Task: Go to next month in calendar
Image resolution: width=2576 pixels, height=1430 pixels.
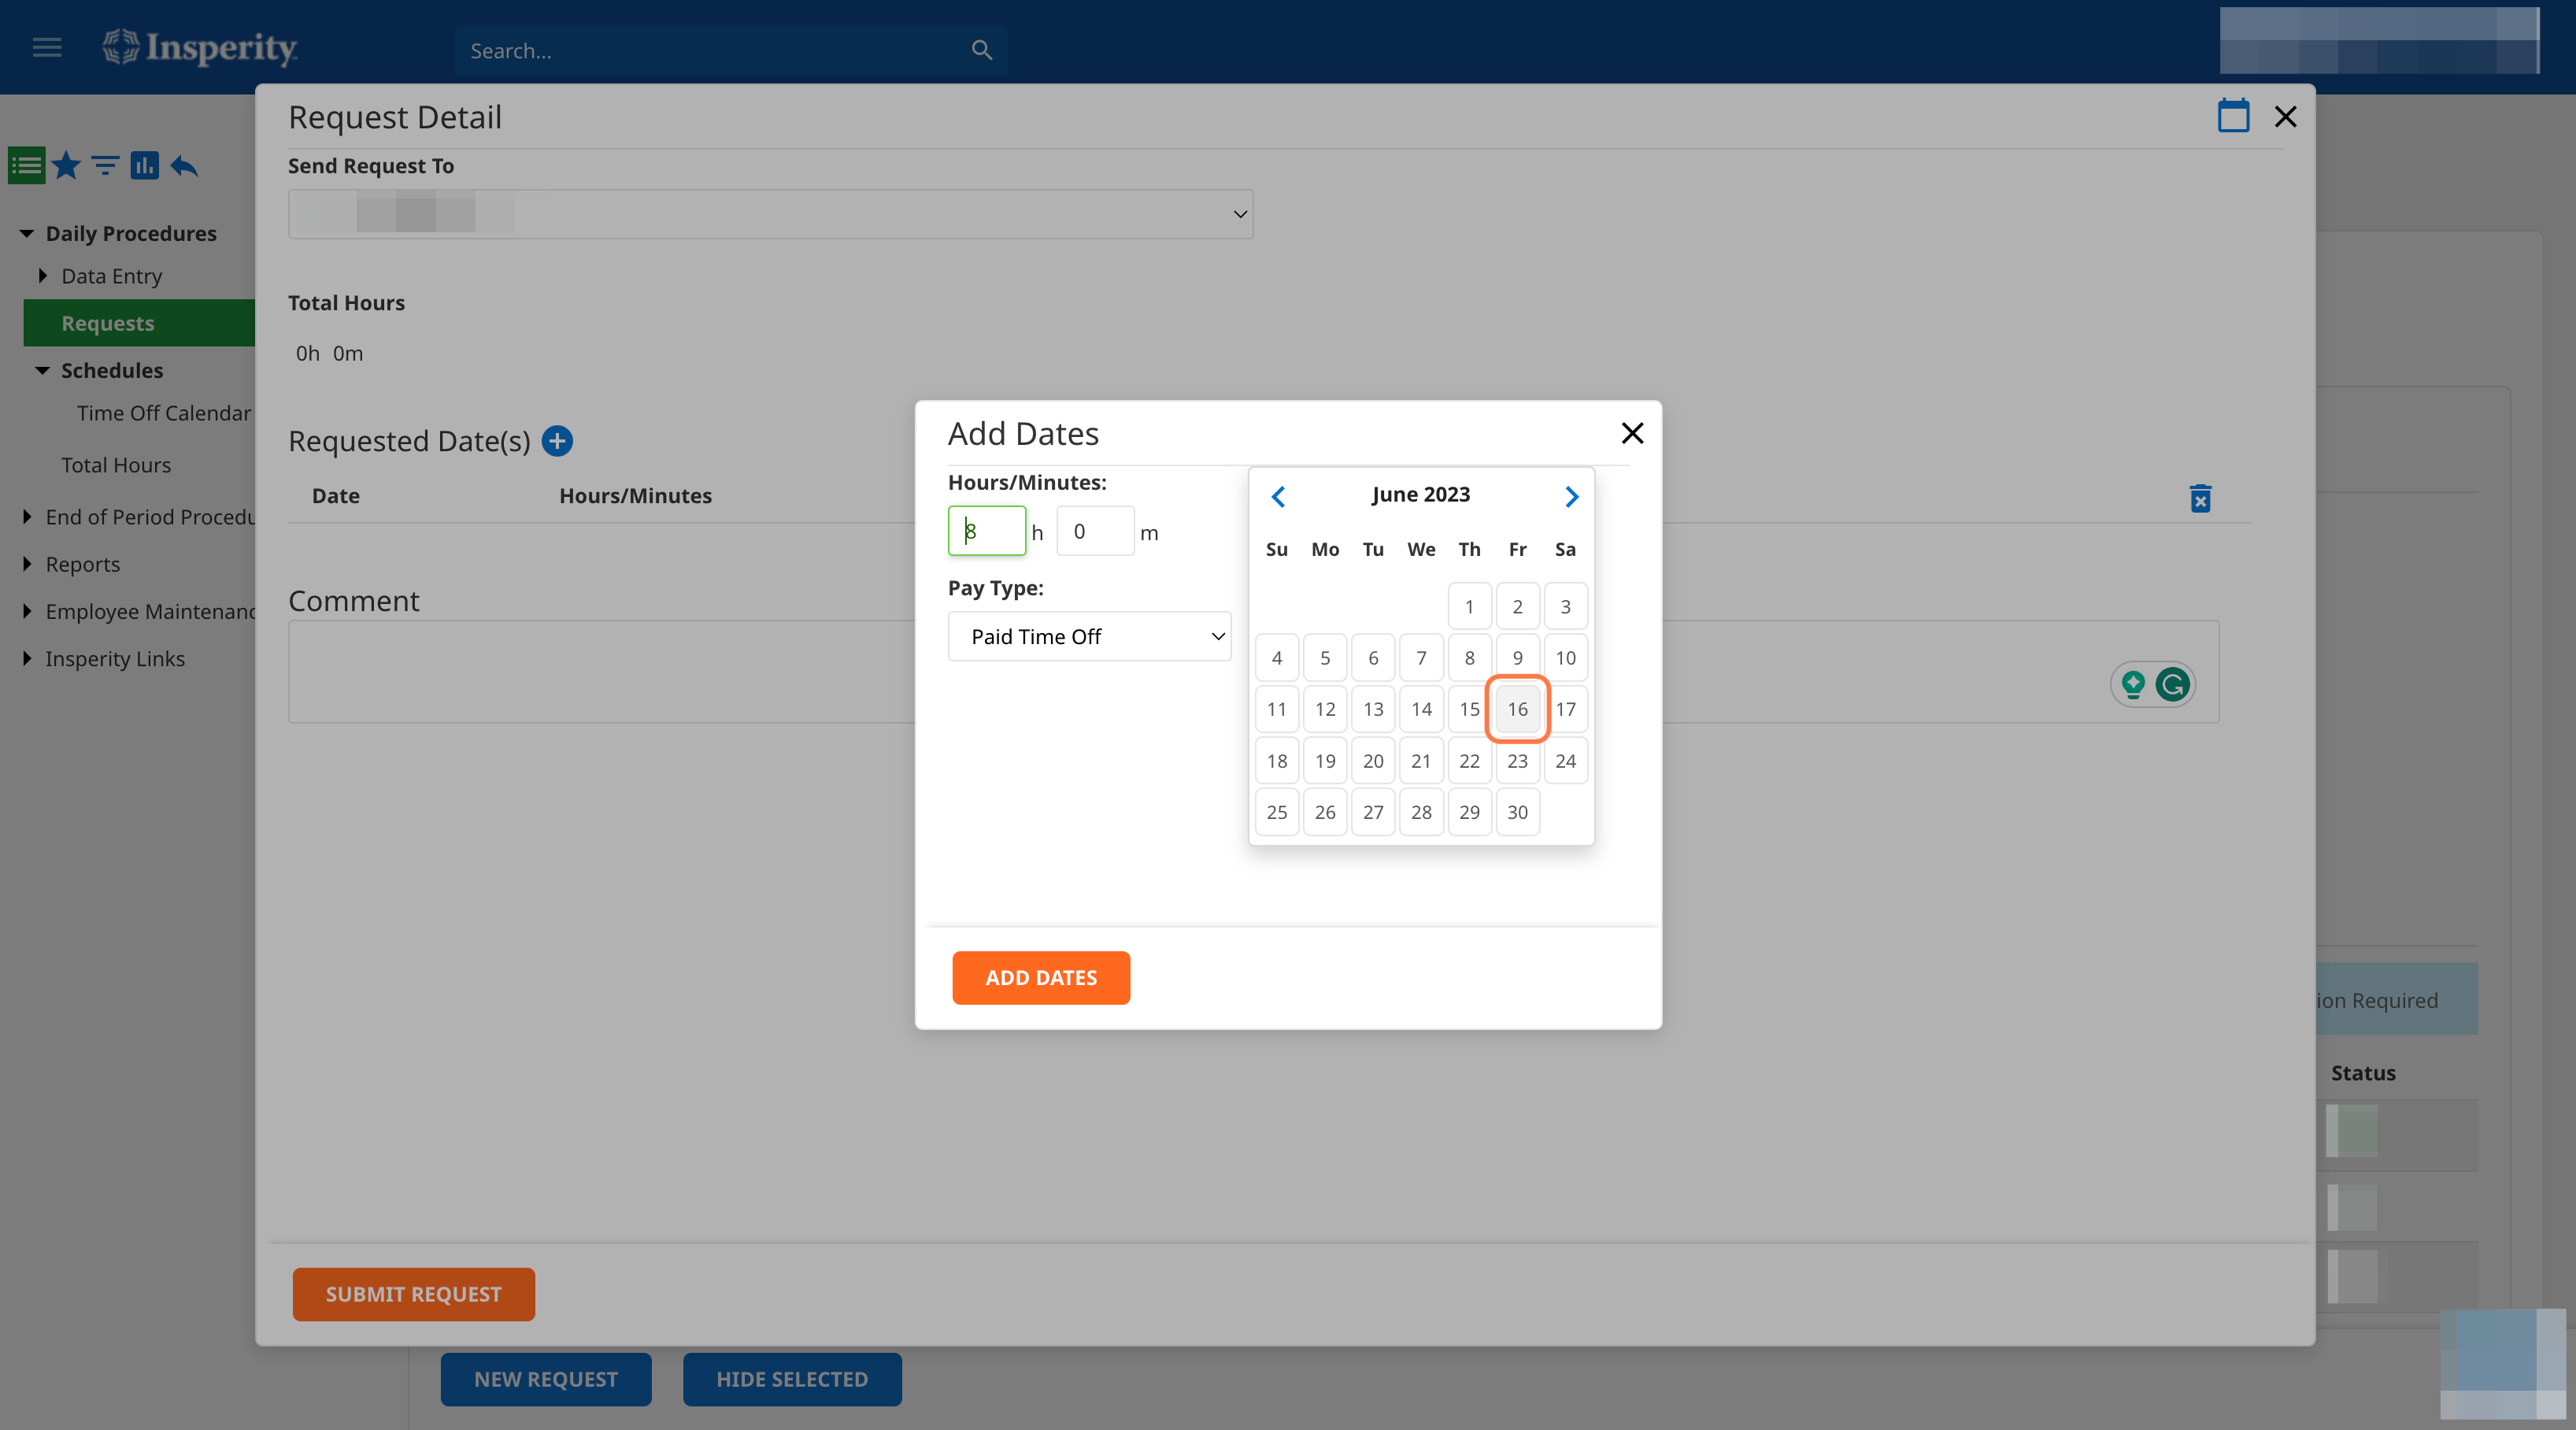Action: click(1571, 496)
